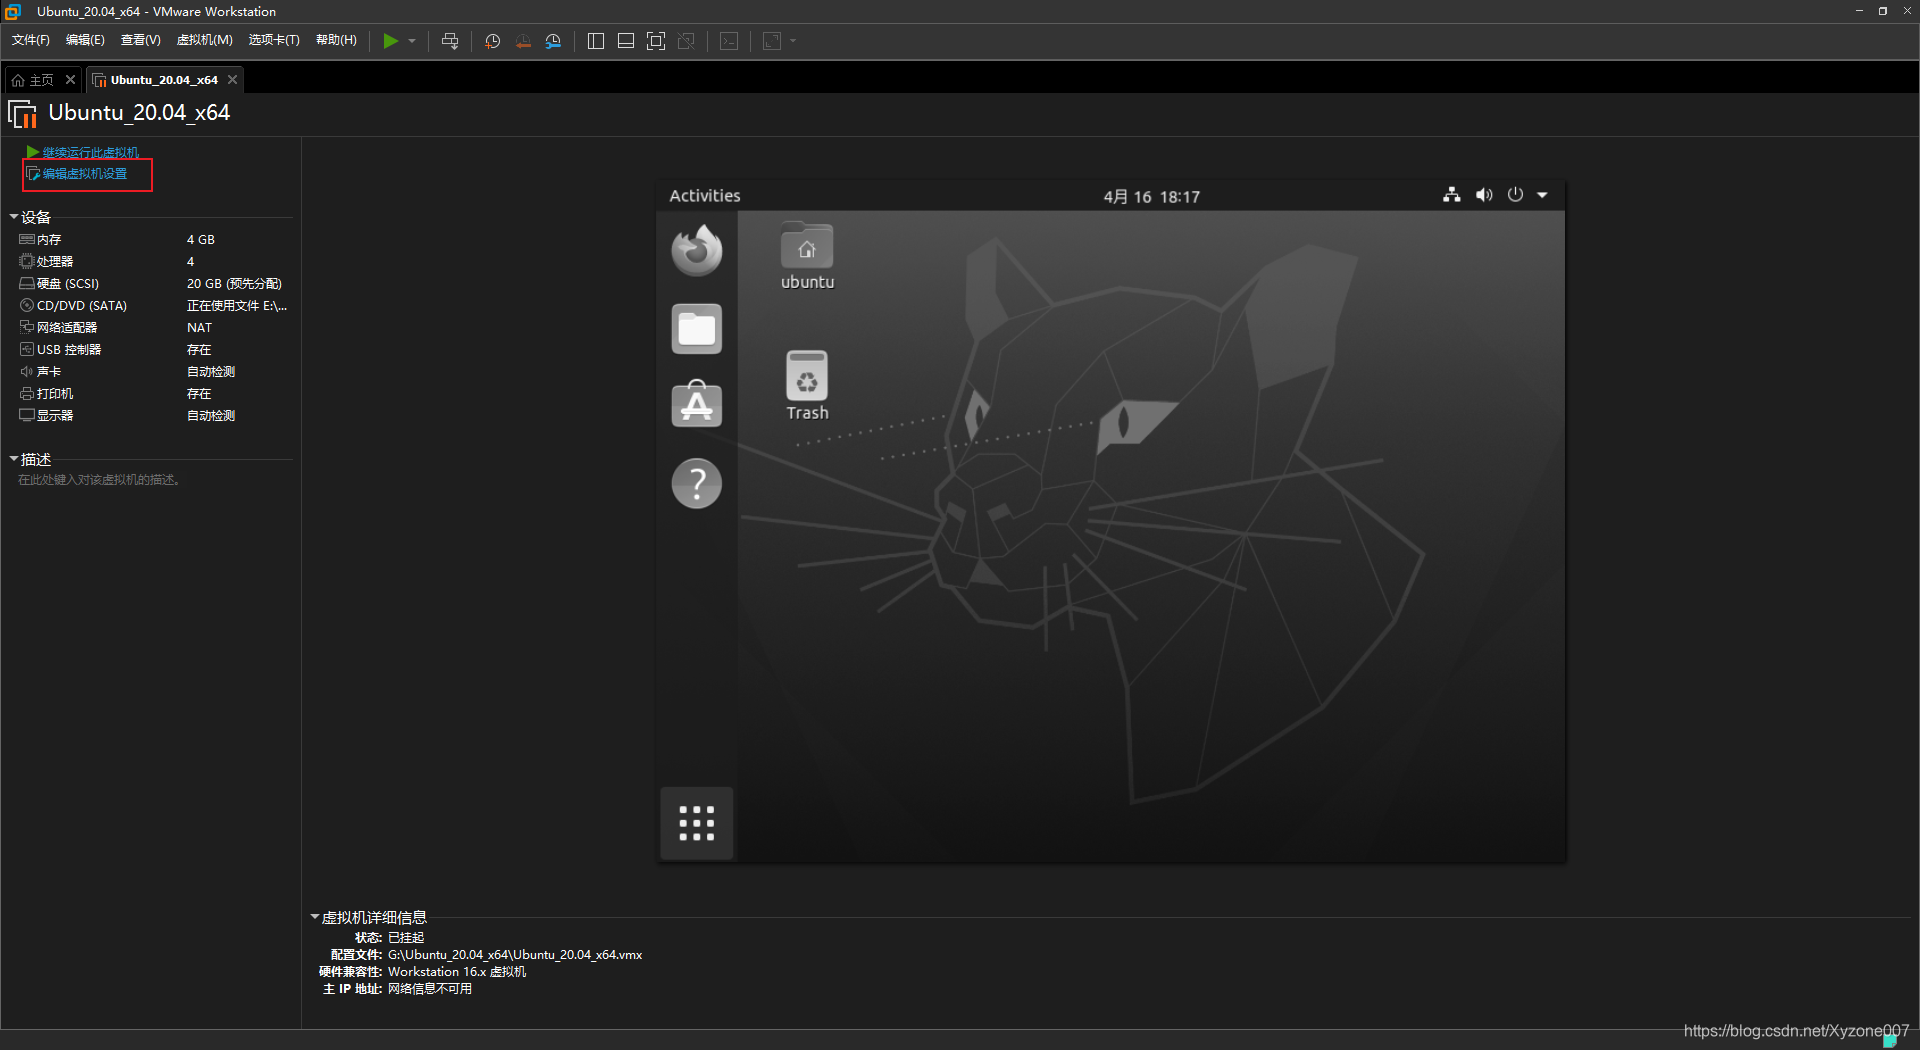1920x1050 pixels.
Task: Select the 硬盘 (SCSI) device row
Action: coord(154,284)
